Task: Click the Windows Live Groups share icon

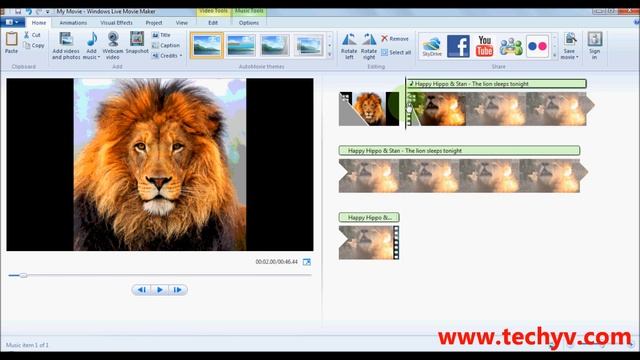Action: coord(511,46)
